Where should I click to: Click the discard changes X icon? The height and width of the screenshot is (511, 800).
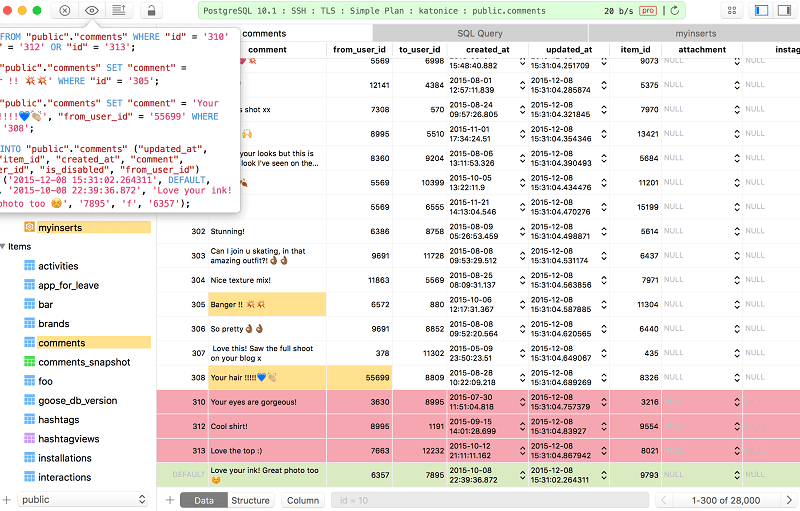click(x=65, y=10)
